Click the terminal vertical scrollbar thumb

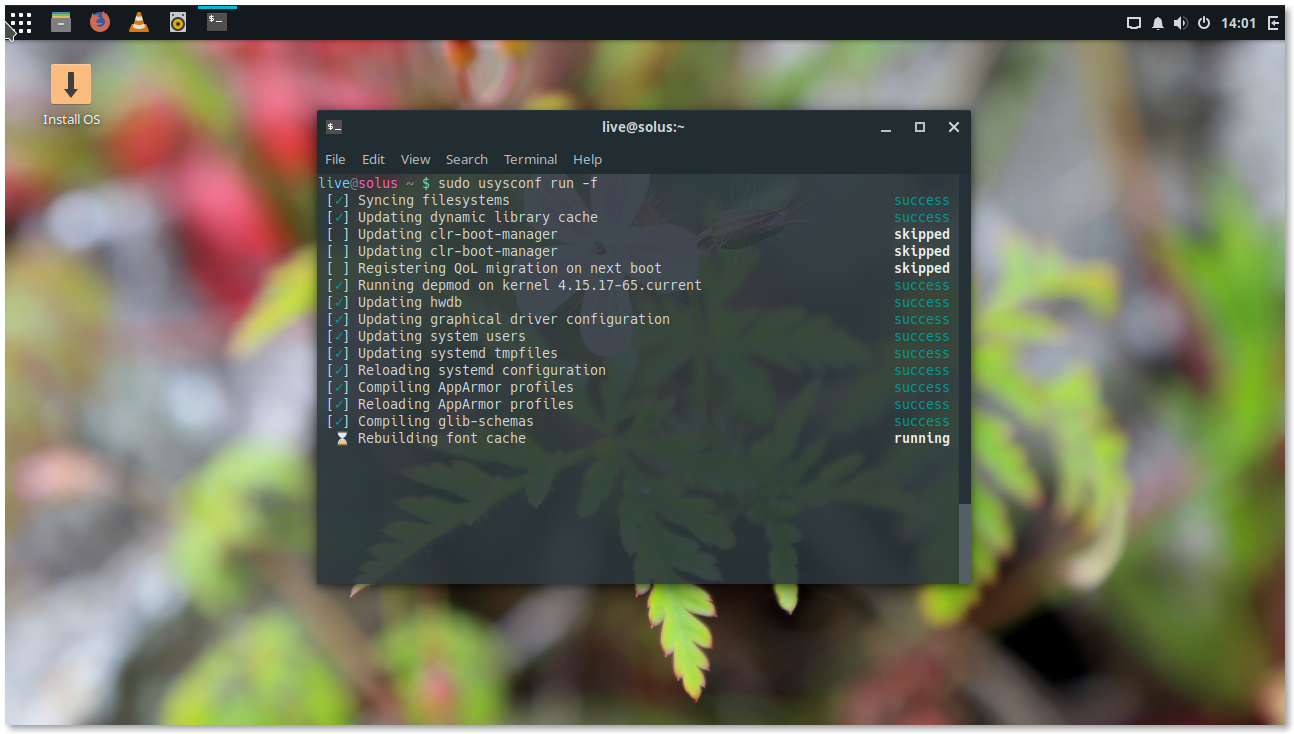tap(964, 542)
